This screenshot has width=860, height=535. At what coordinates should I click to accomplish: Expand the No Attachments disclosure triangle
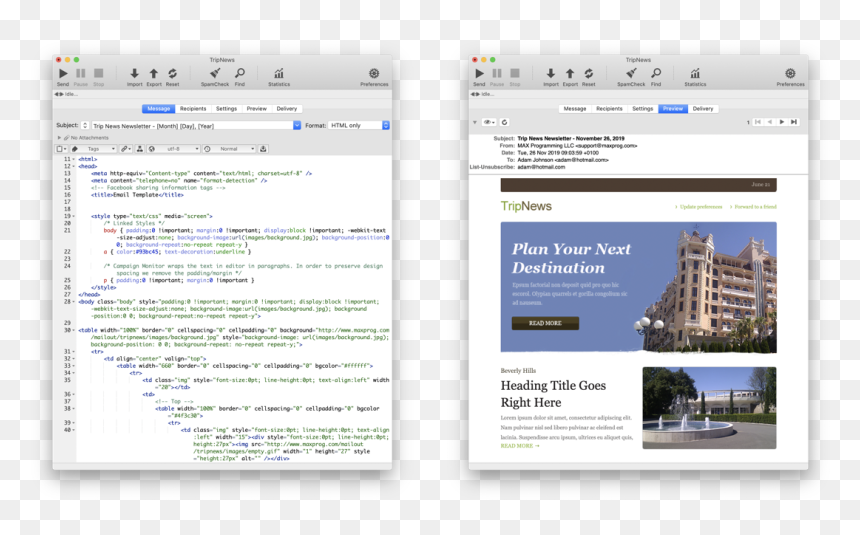[x=59, y=138]
